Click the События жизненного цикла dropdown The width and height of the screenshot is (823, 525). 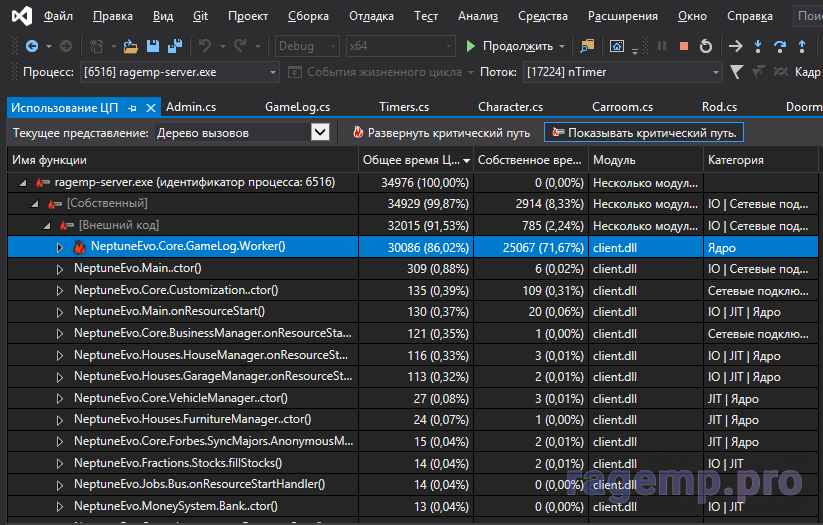381,72
